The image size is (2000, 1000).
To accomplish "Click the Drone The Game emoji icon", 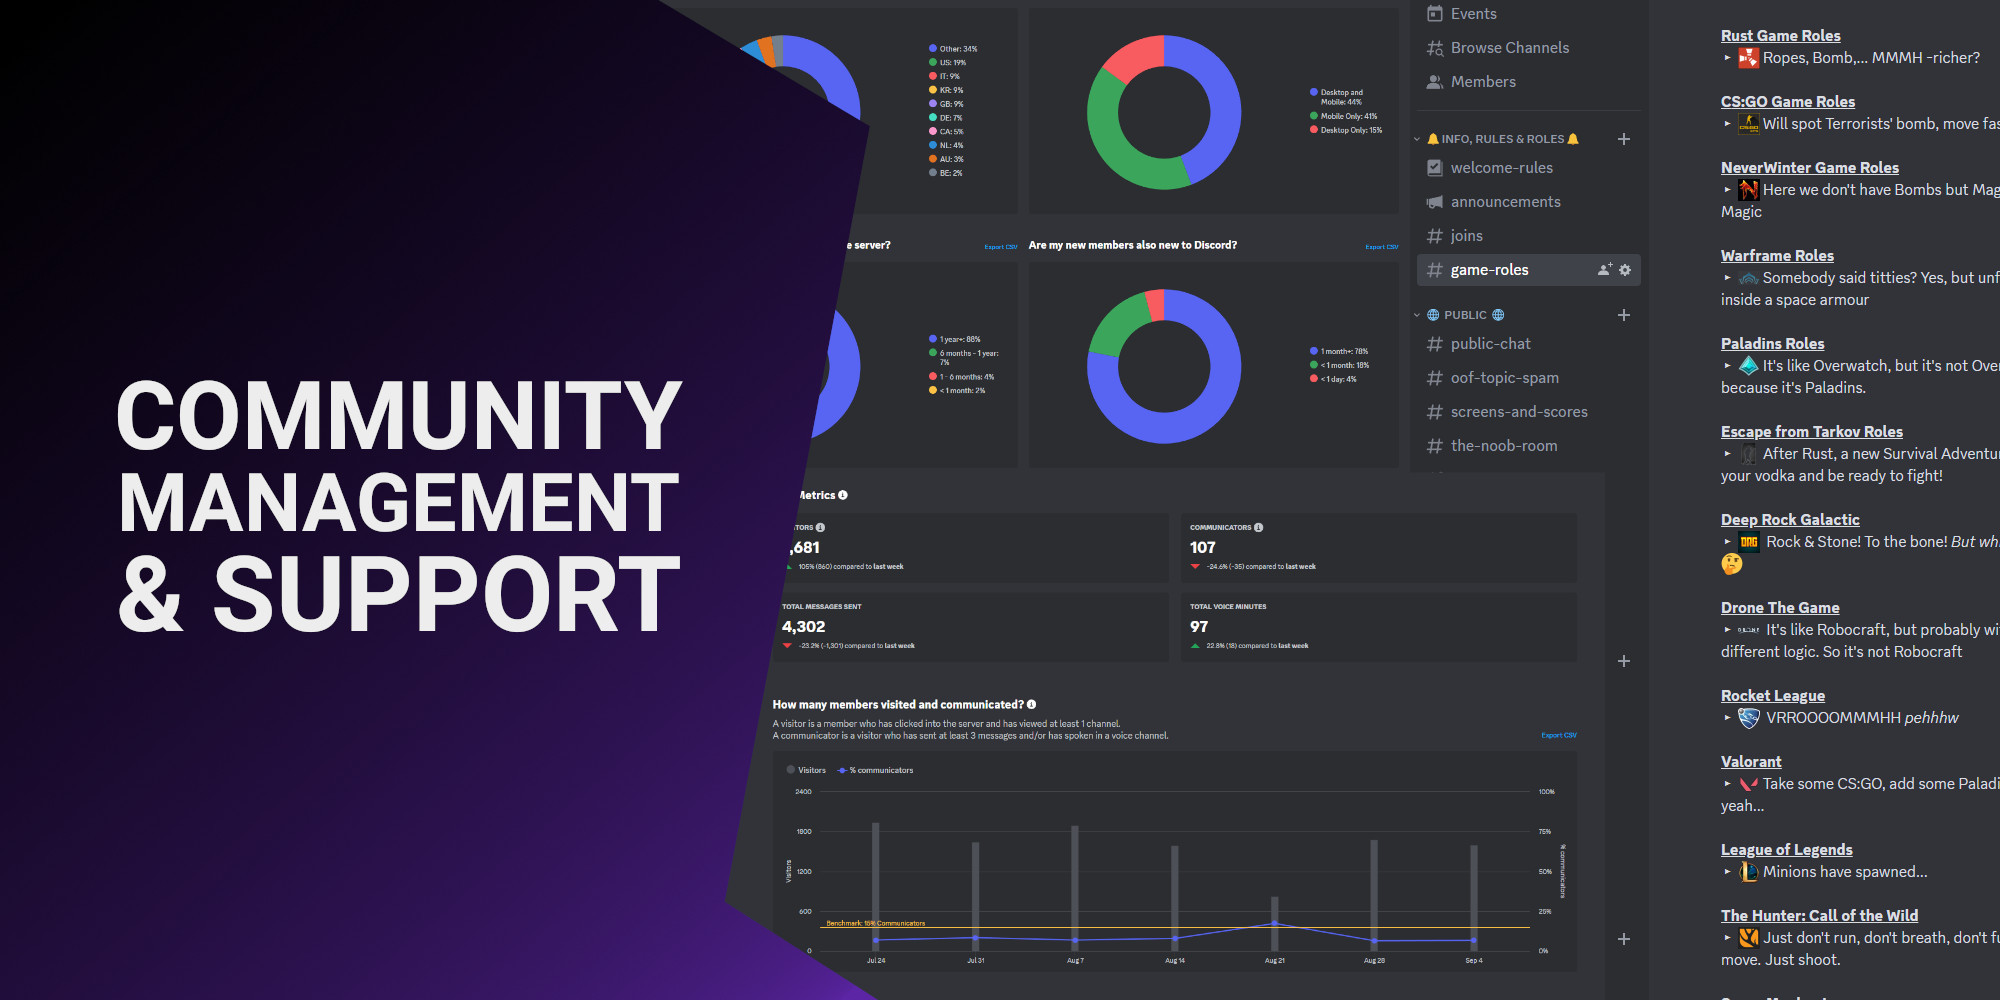I will click(1748, 630).
